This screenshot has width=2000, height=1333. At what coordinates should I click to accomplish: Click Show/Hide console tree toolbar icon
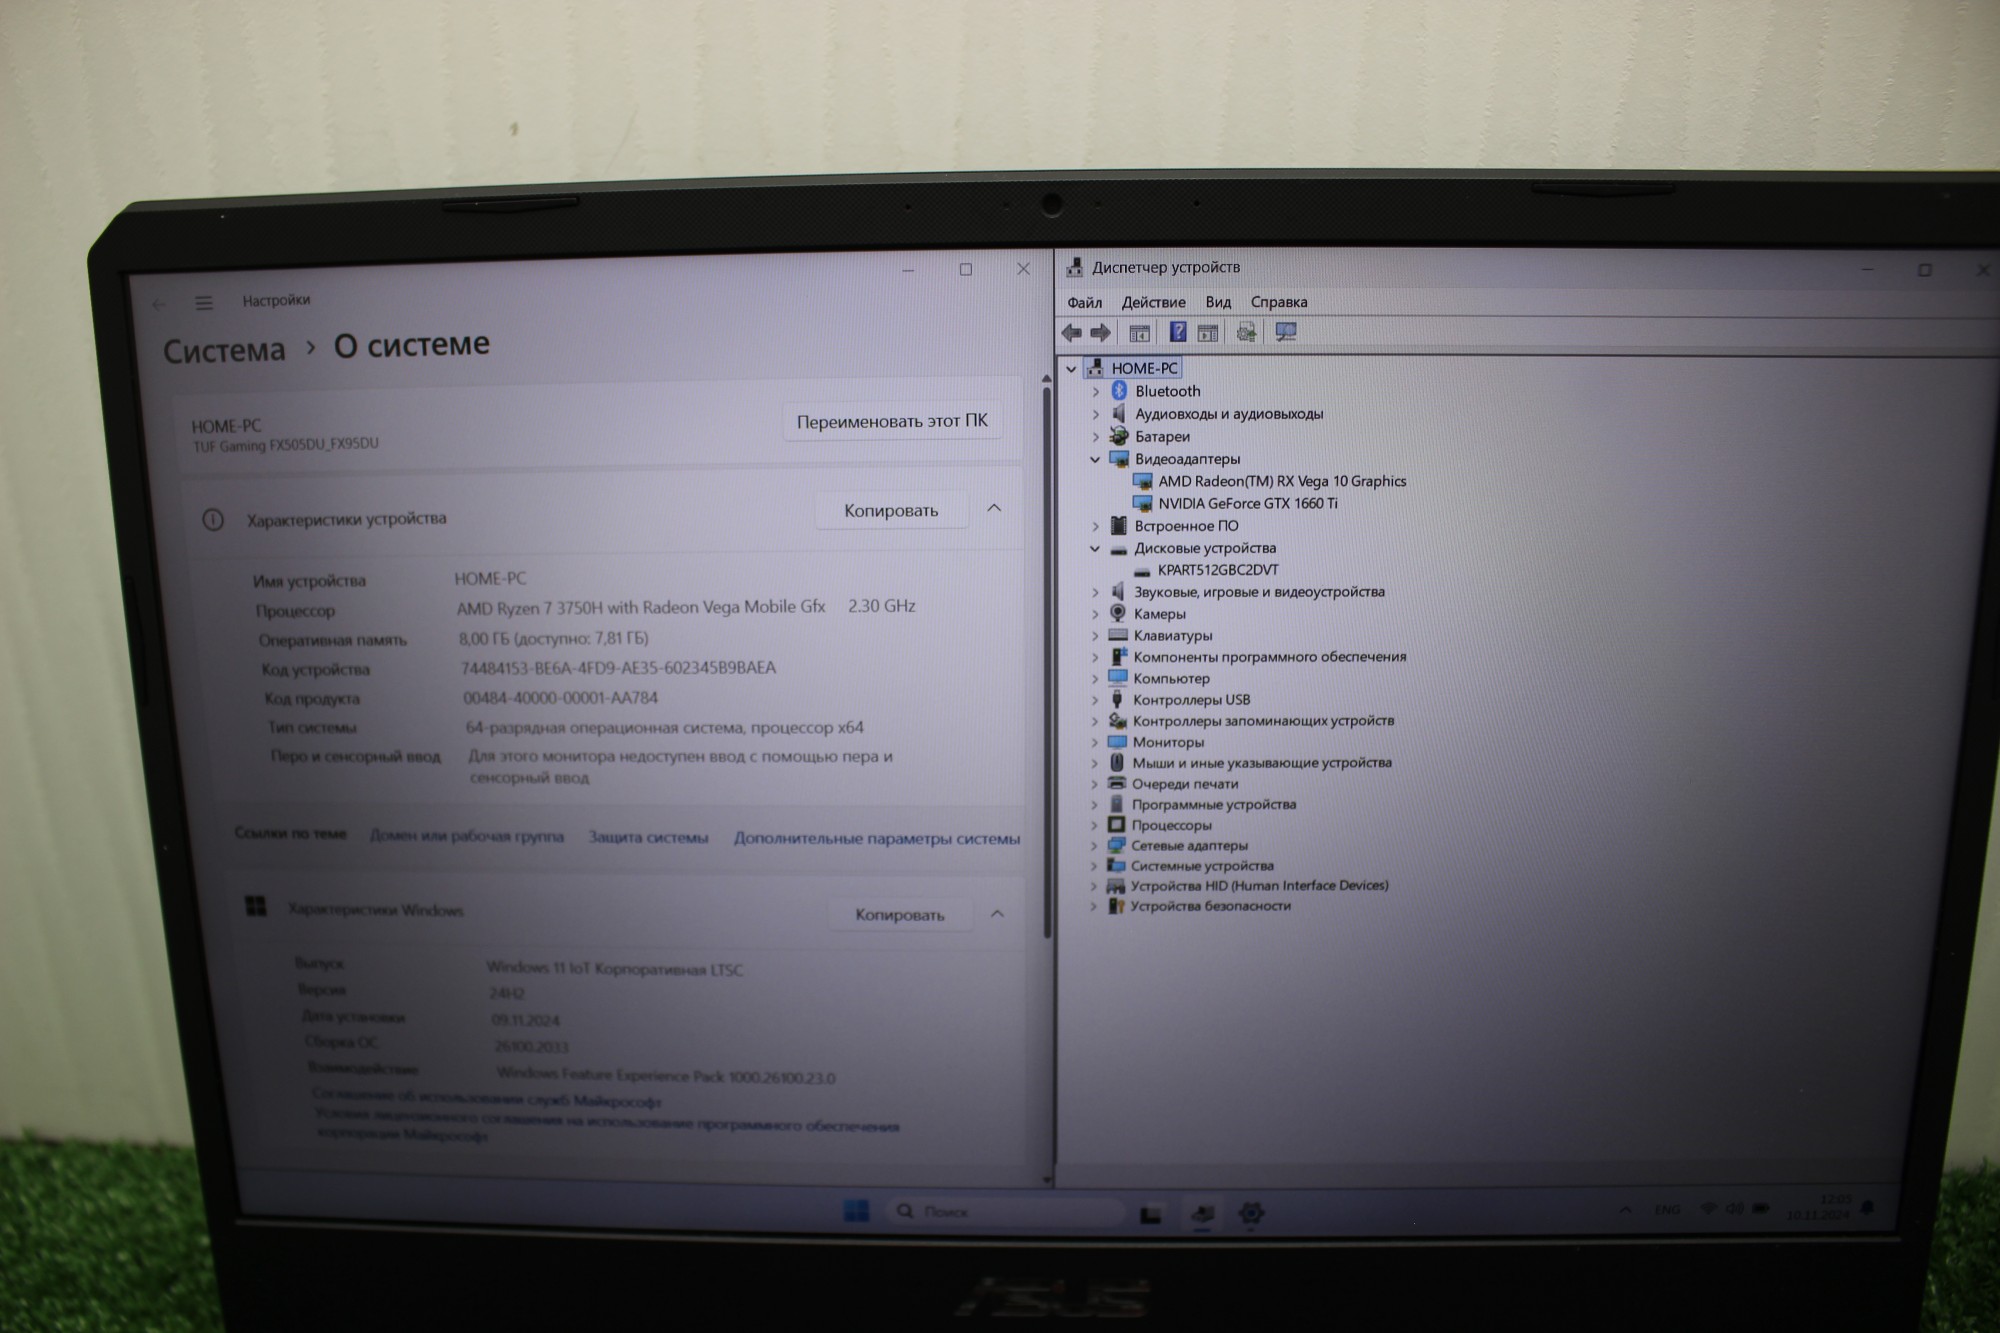click(x=1139, y=333)
